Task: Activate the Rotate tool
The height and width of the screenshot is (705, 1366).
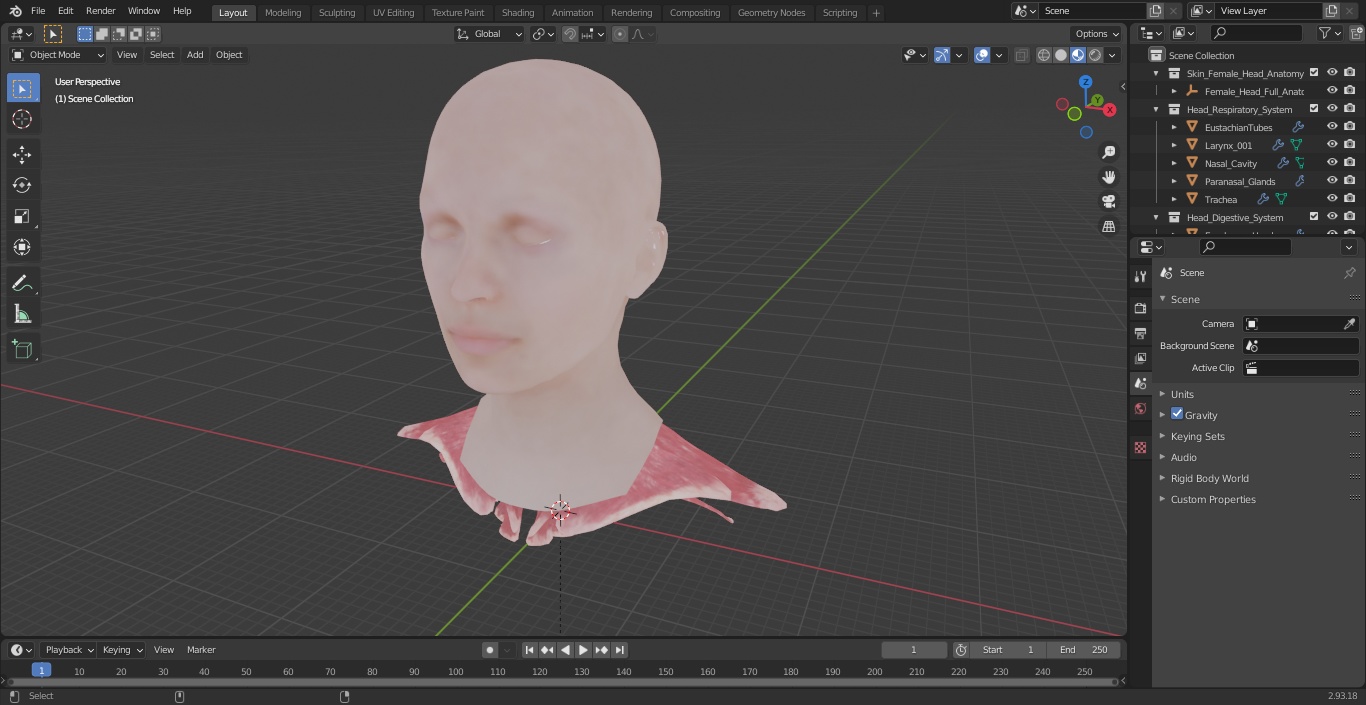Action: pos(22,185)
